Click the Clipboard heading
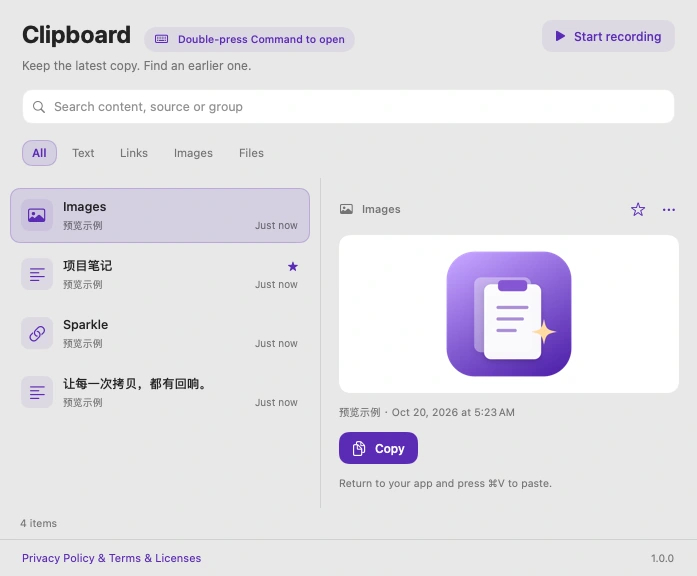This screenshot has height=576, width=697. coord(76,35)
